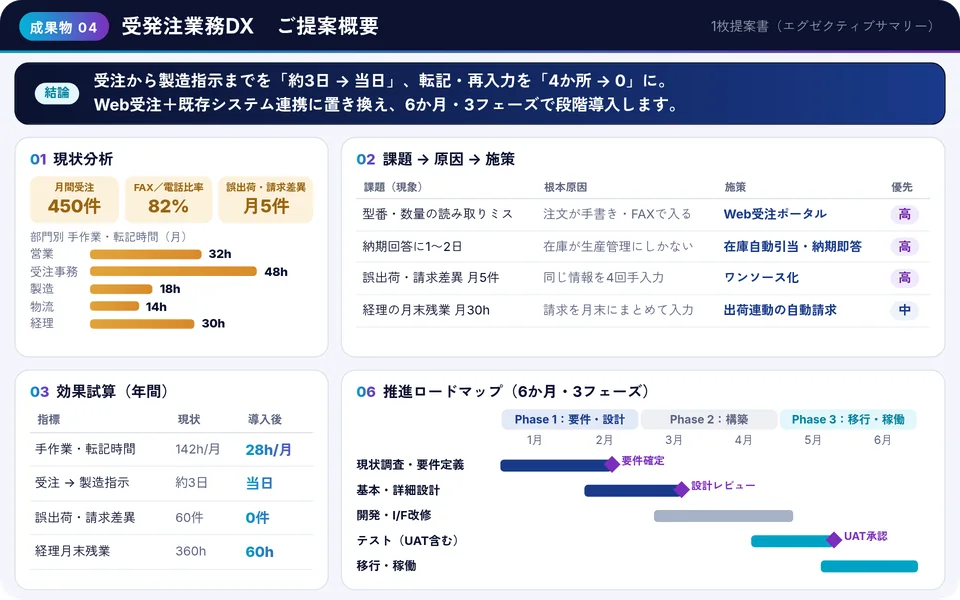Click the 移行・稼働 Gantt bar
The height and width of the screenshot is (600, 960).
[x=869, y=566]
